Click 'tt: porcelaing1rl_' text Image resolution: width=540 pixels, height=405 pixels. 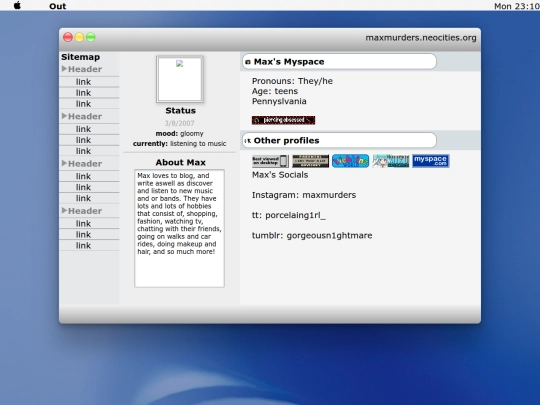point(289,215)
